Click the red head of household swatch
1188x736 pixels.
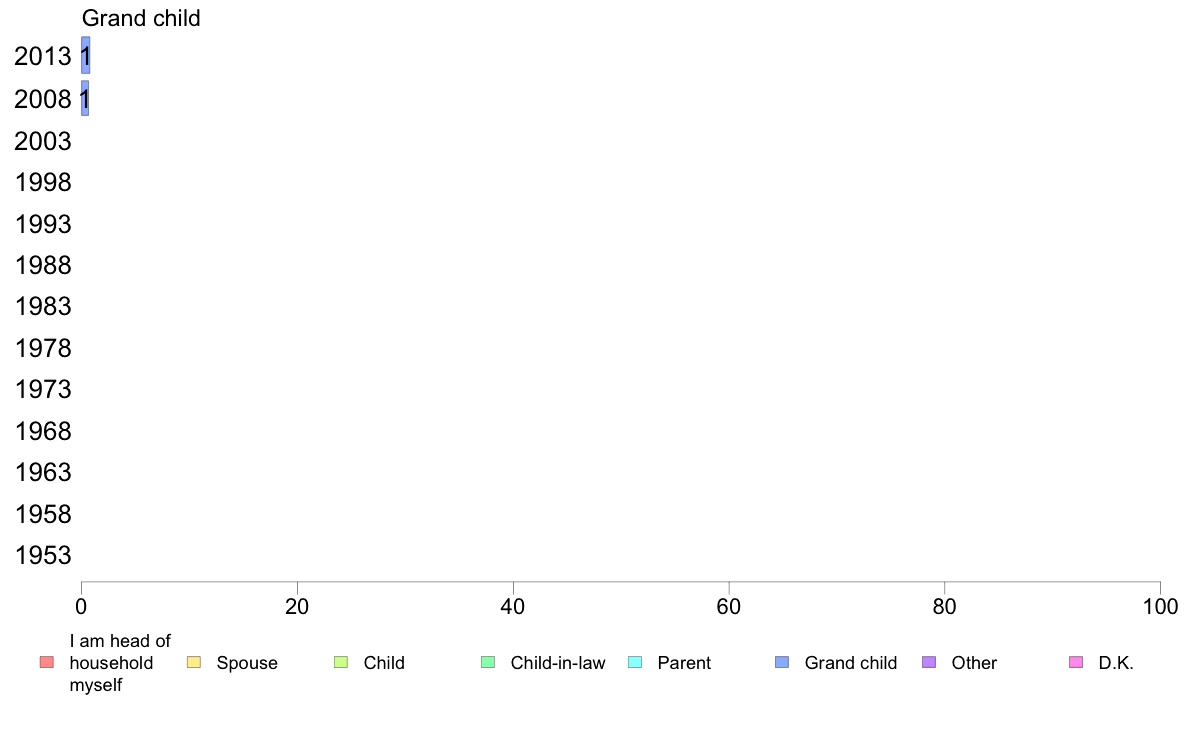point(47,662)
